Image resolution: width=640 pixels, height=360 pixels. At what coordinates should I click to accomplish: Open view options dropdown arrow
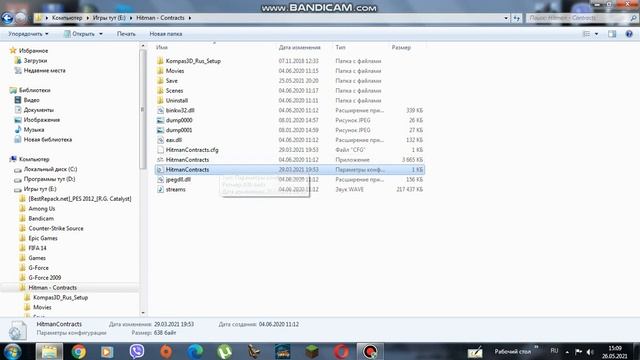(596, 34)
